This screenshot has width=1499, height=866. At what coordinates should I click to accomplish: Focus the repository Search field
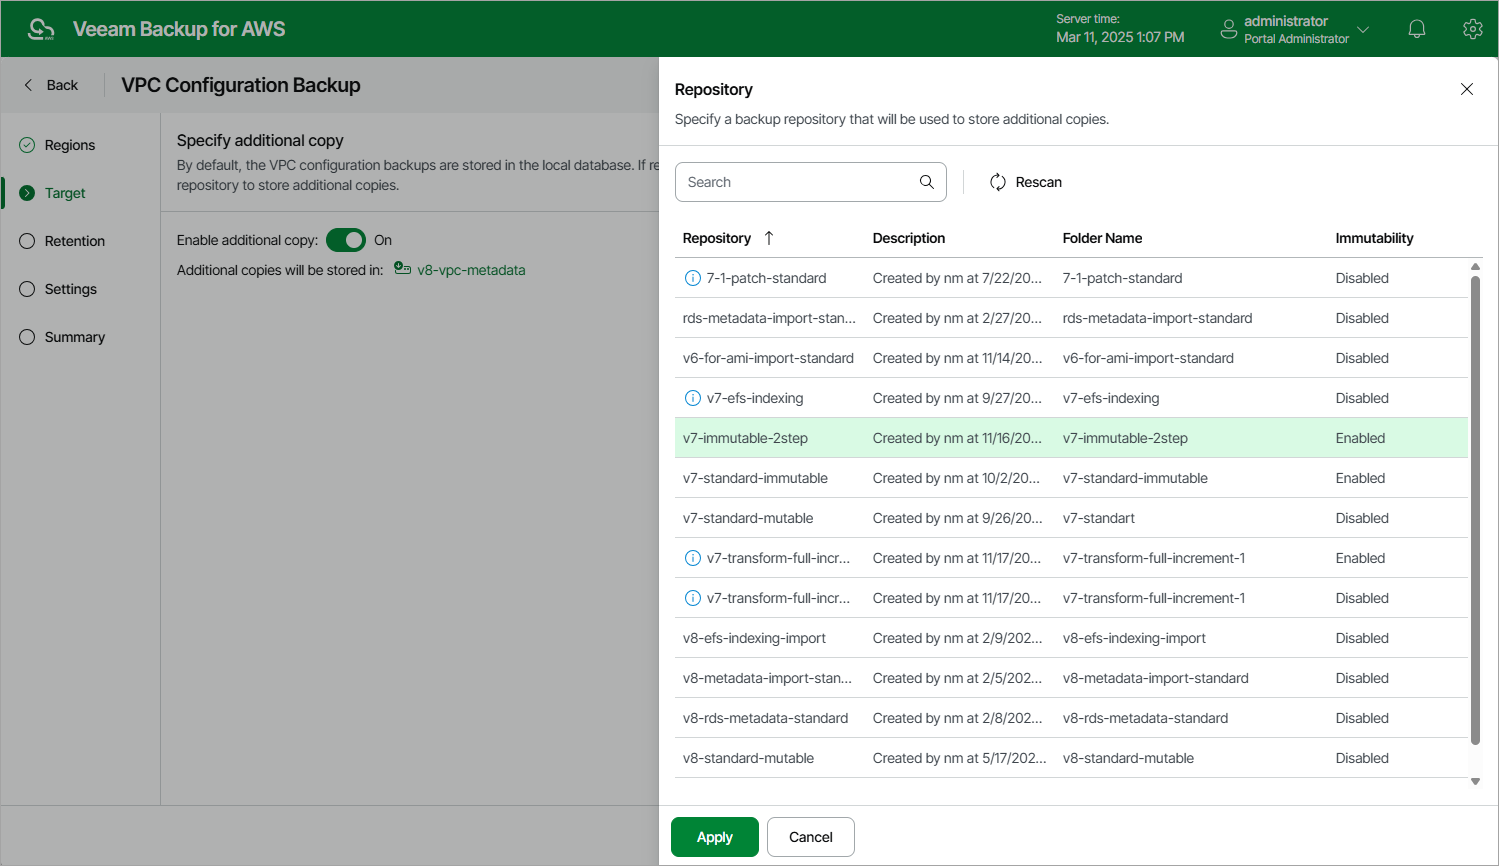[x=798, y=182]
